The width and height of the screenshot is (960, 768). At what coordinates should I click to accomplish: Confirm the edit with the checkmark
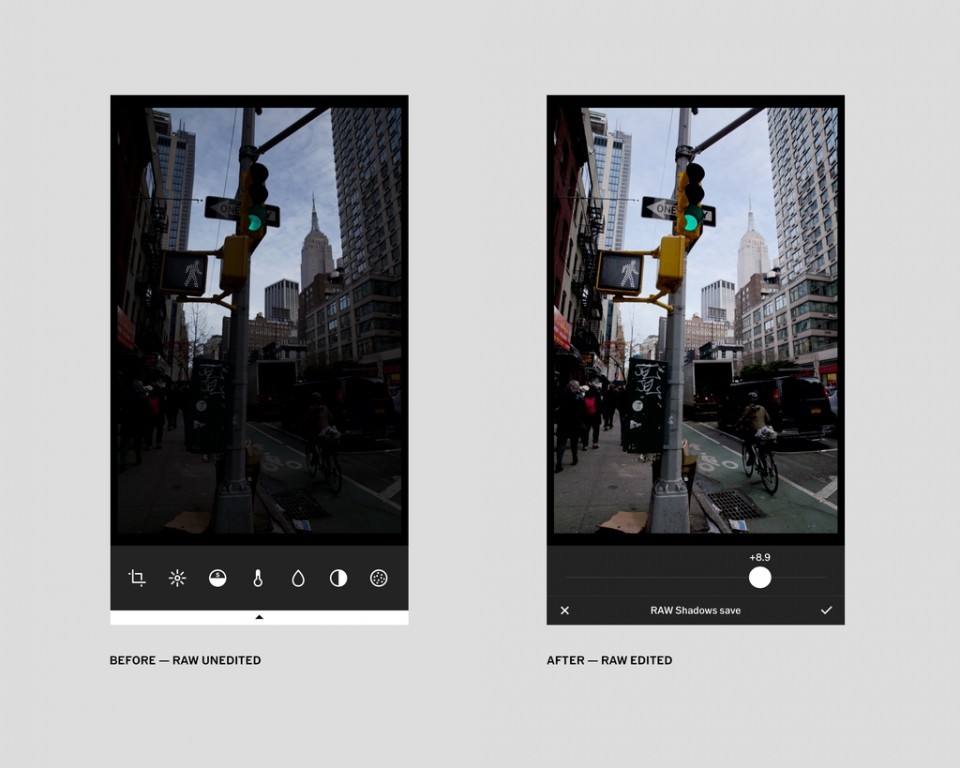826,610
